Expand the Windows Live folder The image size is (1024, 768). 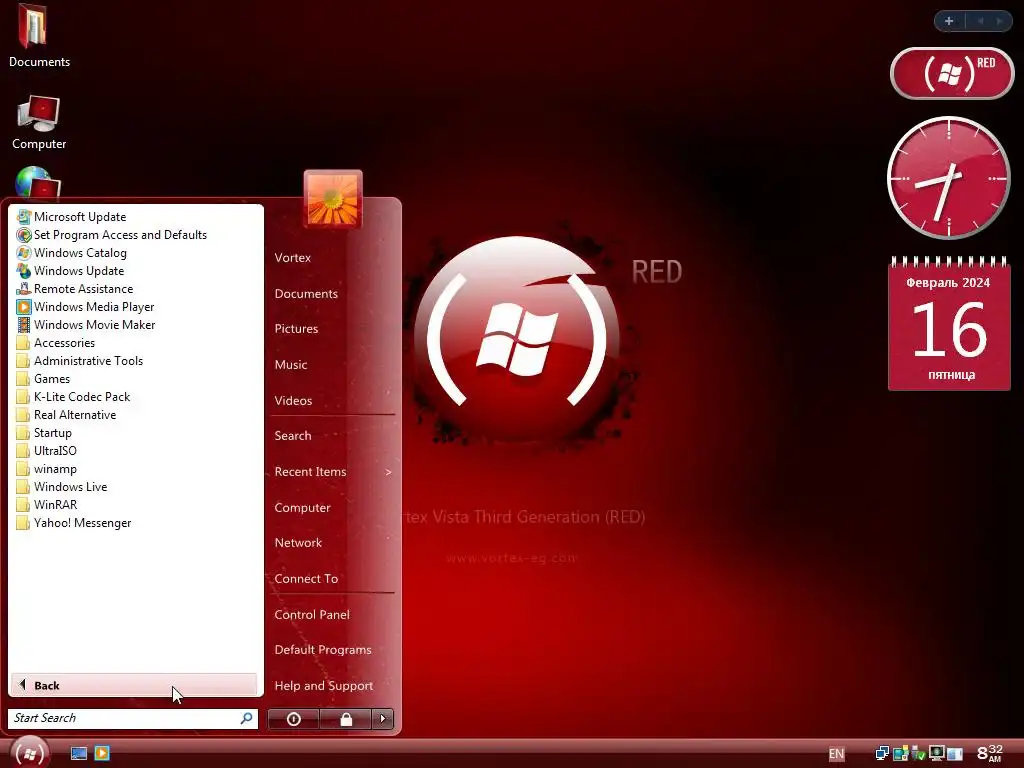coord(61,487)
